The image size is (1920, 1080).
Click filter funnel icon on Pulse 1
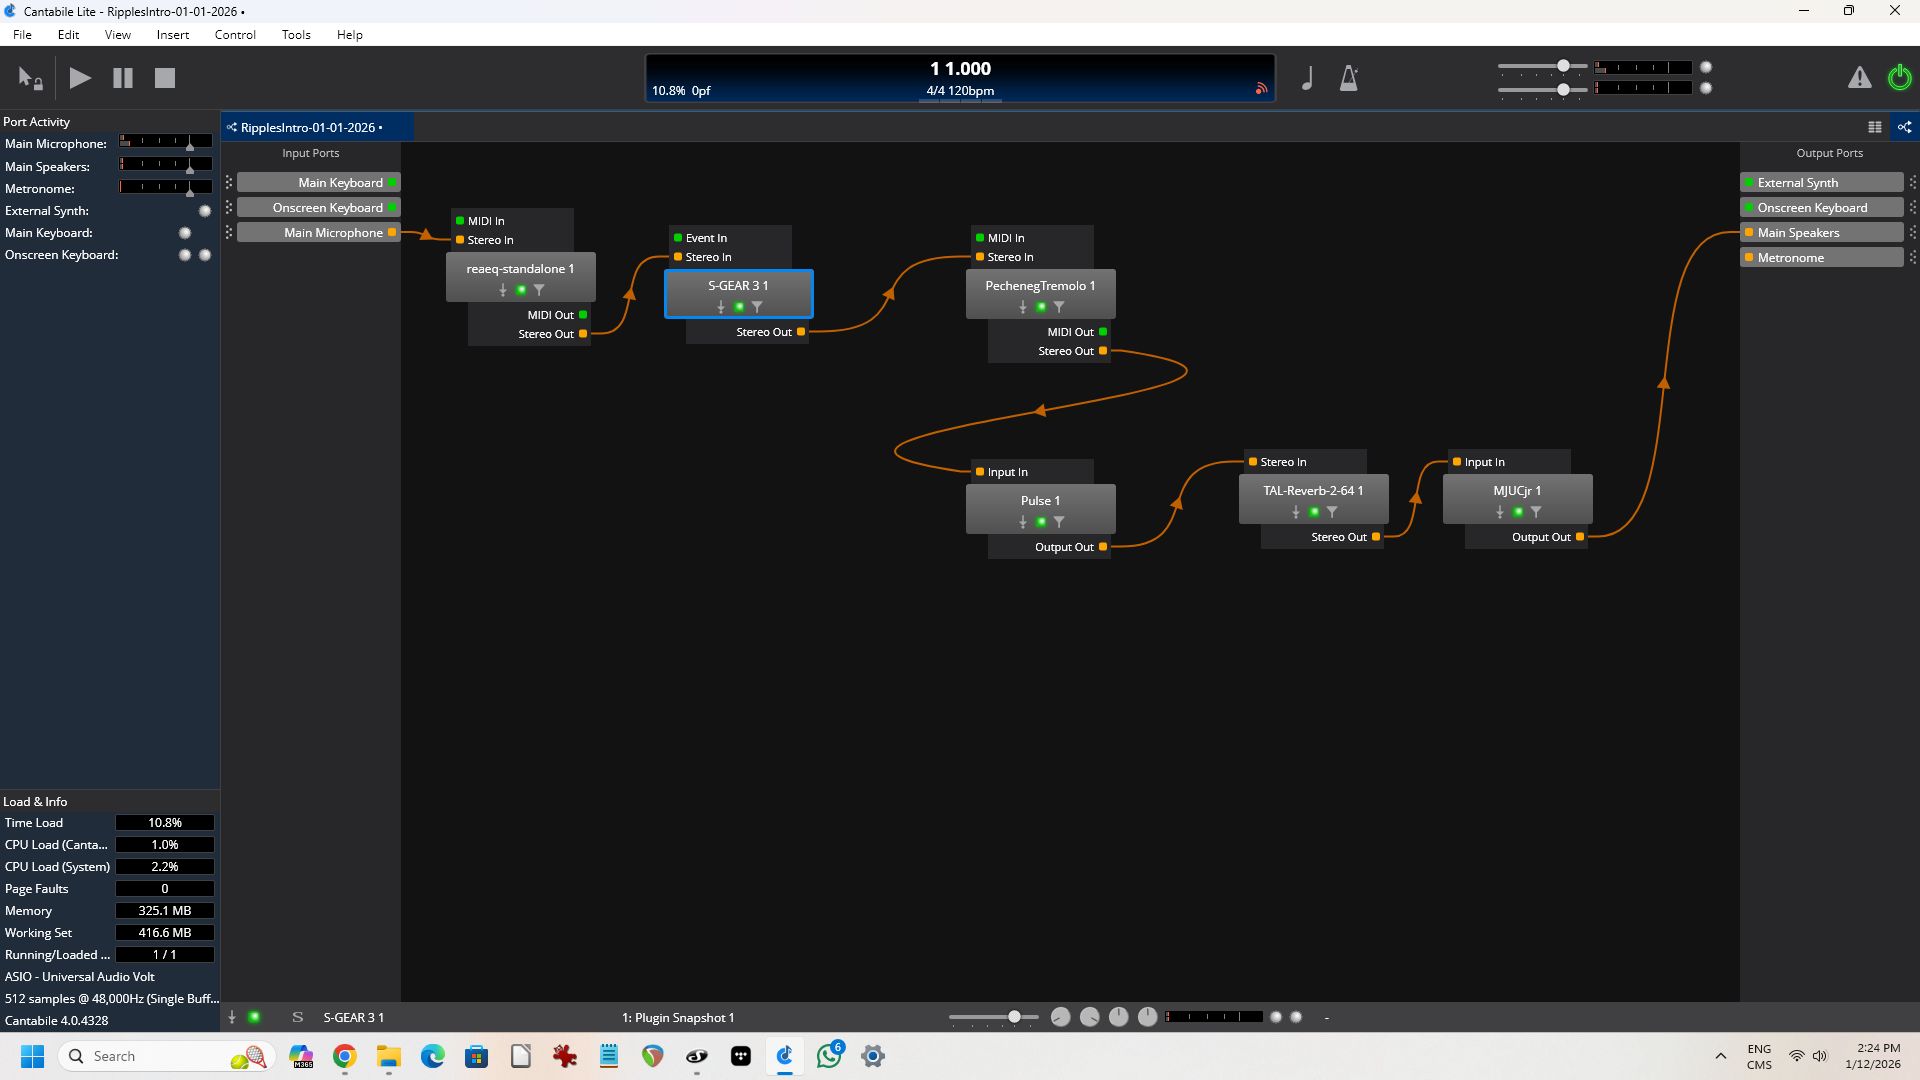tap(1059, 522)
